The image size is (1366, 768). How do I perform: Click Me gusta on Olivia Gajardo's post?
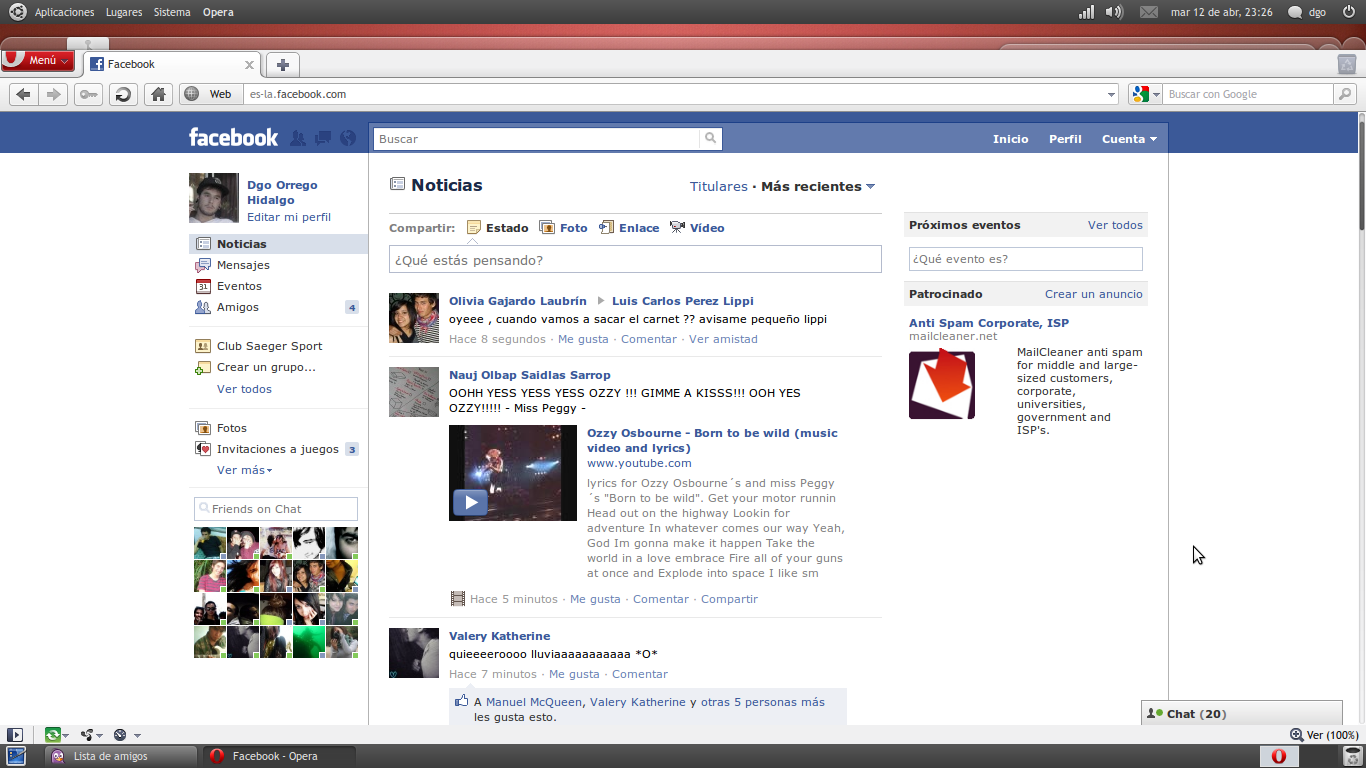(583, 339)
